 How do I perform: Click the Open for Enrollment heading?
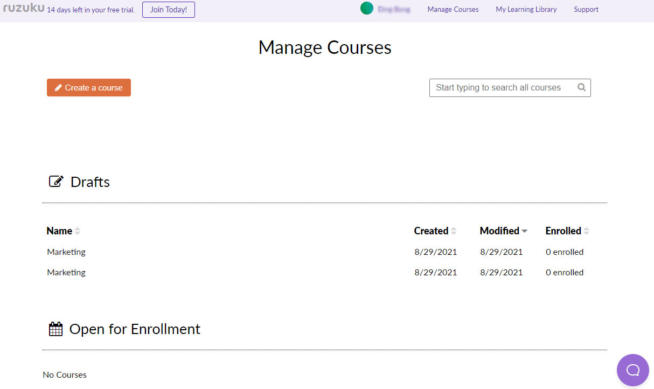pyautogui.click(x=135, y=329)
